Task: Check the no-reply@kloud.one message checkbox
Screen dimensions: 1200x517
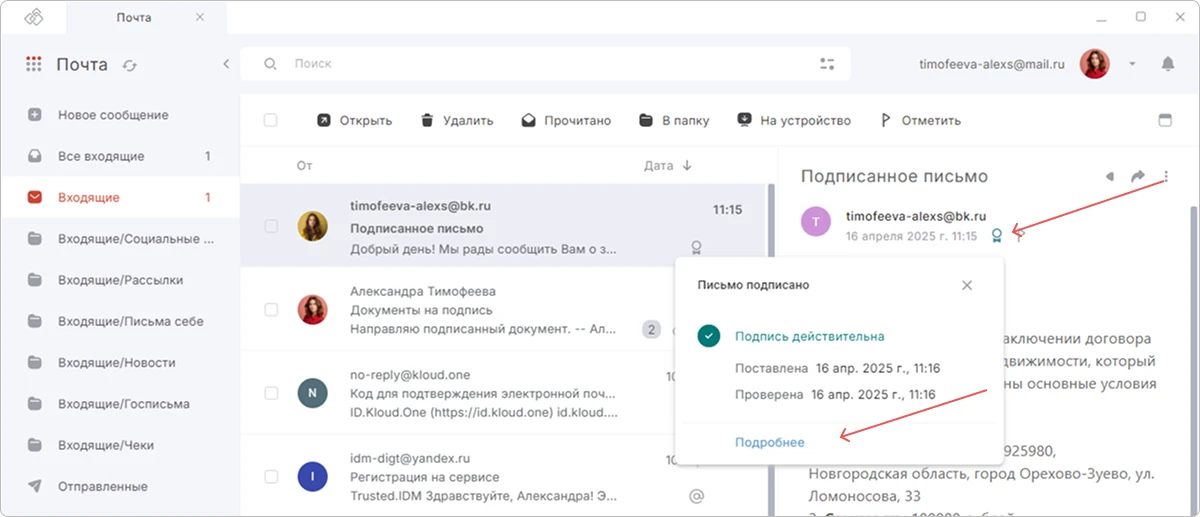Action: click(x=271, y=393)
